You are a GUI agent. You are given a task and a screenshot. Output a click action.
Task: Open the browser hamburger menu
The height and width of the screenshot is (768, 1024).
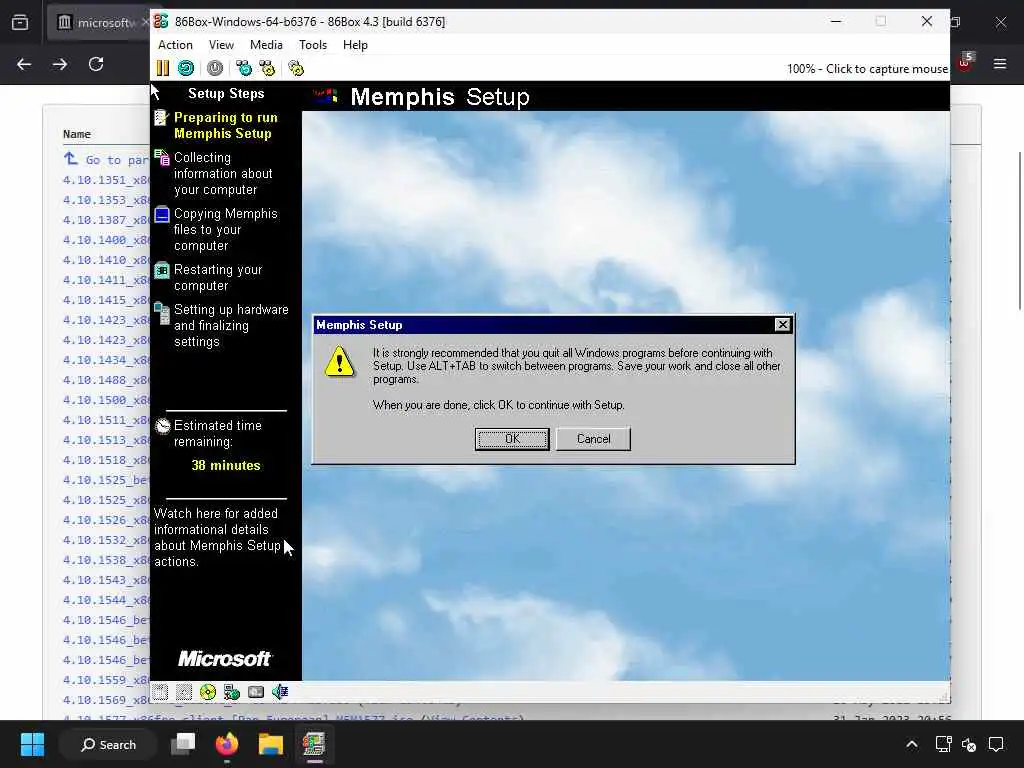(x=1000, y=64)
